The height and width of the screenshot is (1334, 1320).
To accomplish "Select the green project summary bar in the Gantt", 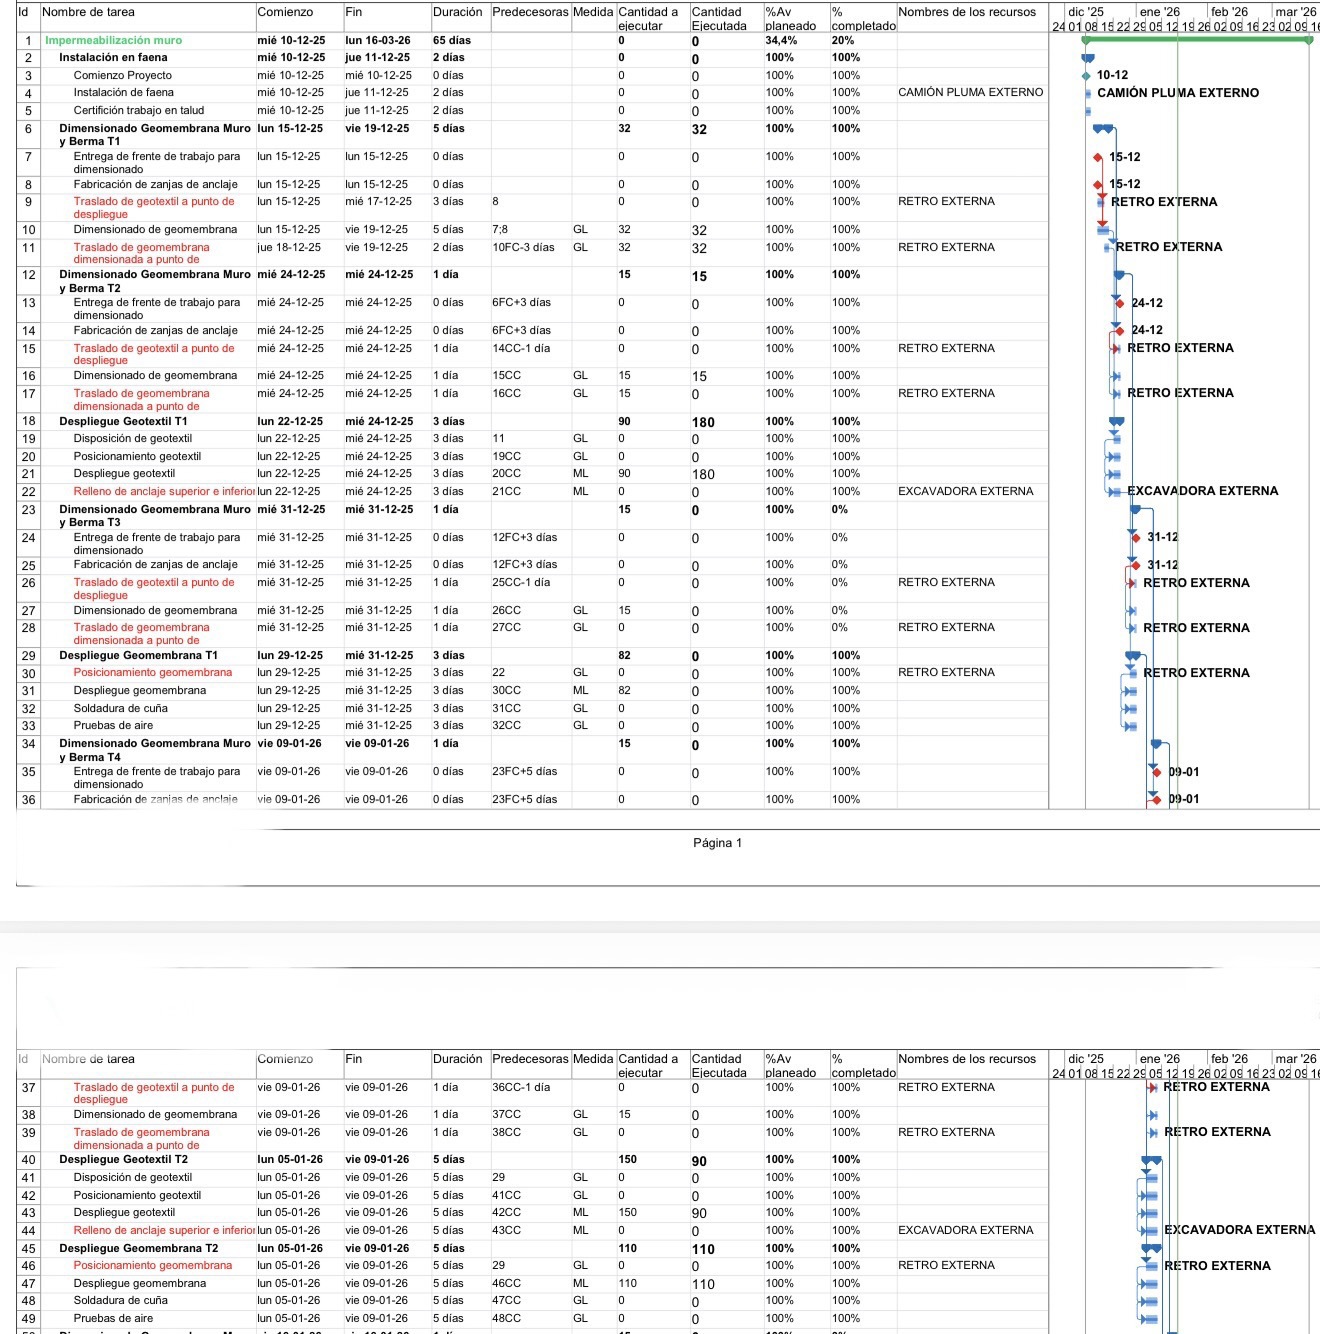I will pyautogui.click(x=1197, y=40).
